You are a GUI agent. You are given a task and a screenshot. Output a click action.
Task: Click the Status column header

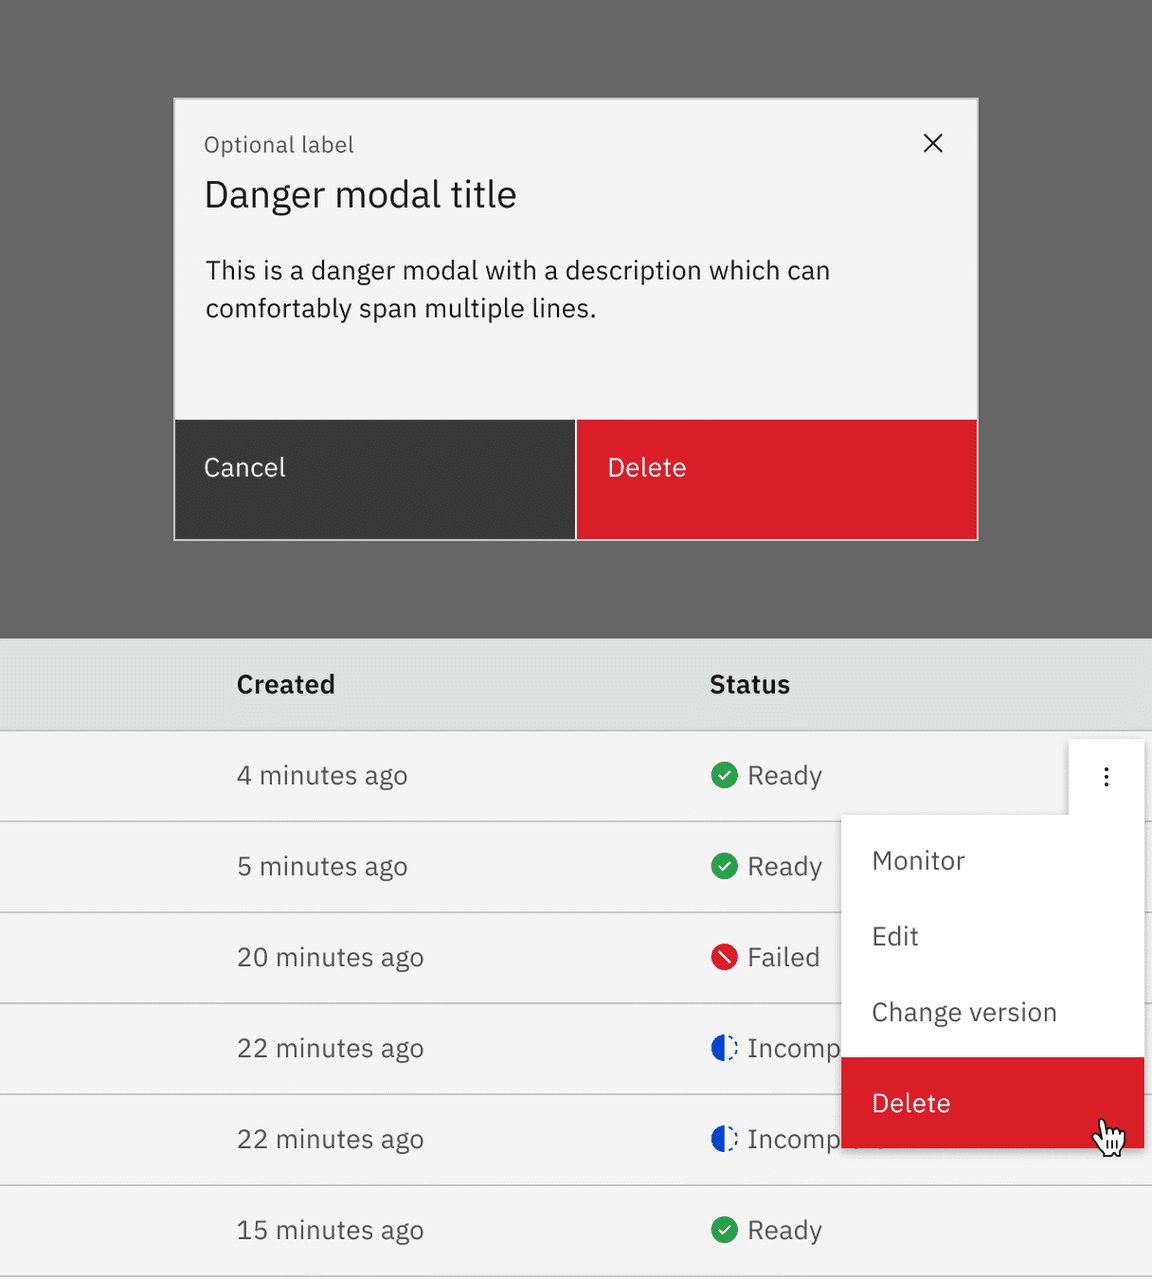749,684
